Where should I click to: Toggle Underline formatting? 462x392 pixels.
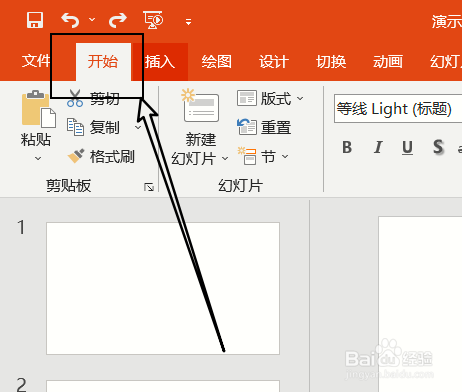407,147
